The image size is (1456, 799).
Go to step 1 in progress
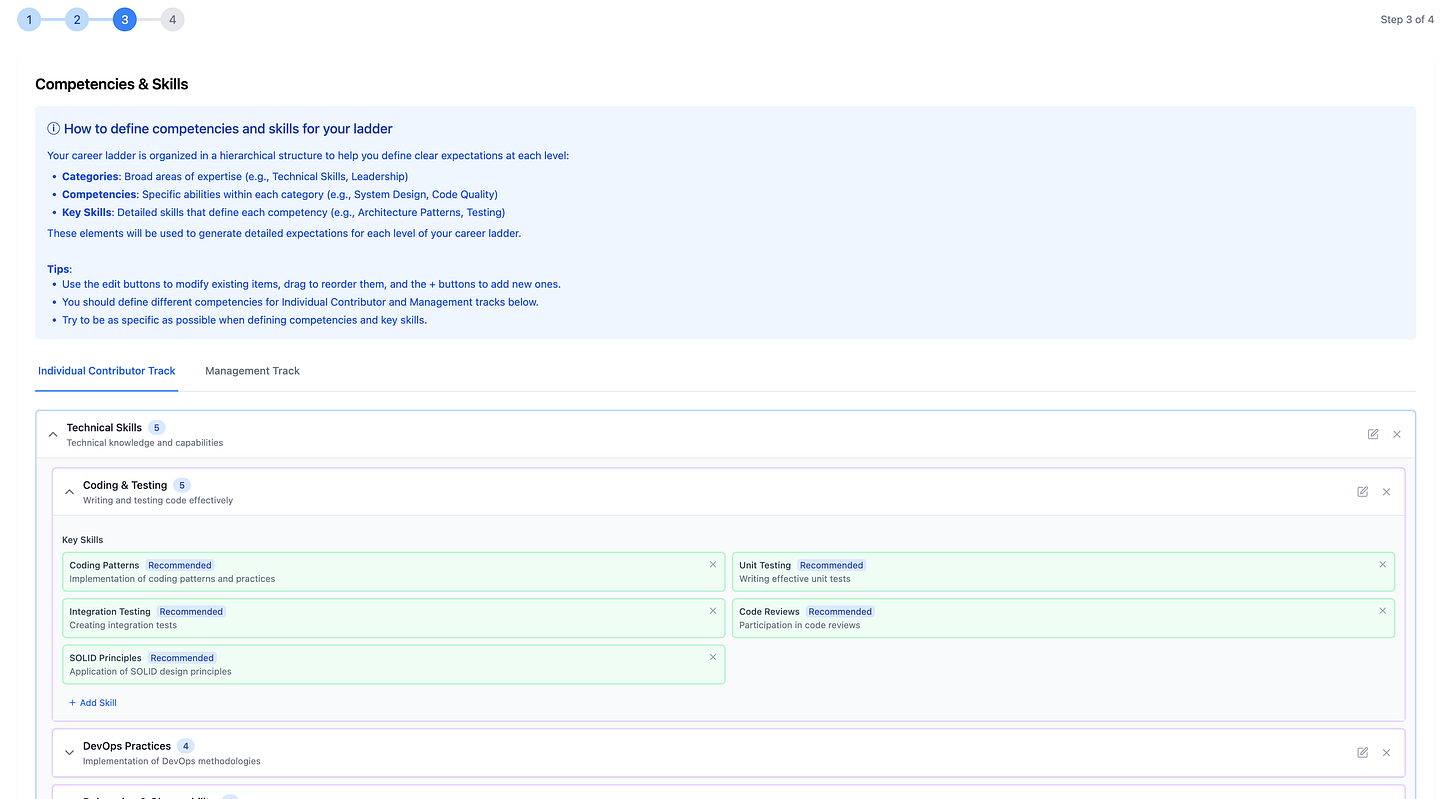29,19
